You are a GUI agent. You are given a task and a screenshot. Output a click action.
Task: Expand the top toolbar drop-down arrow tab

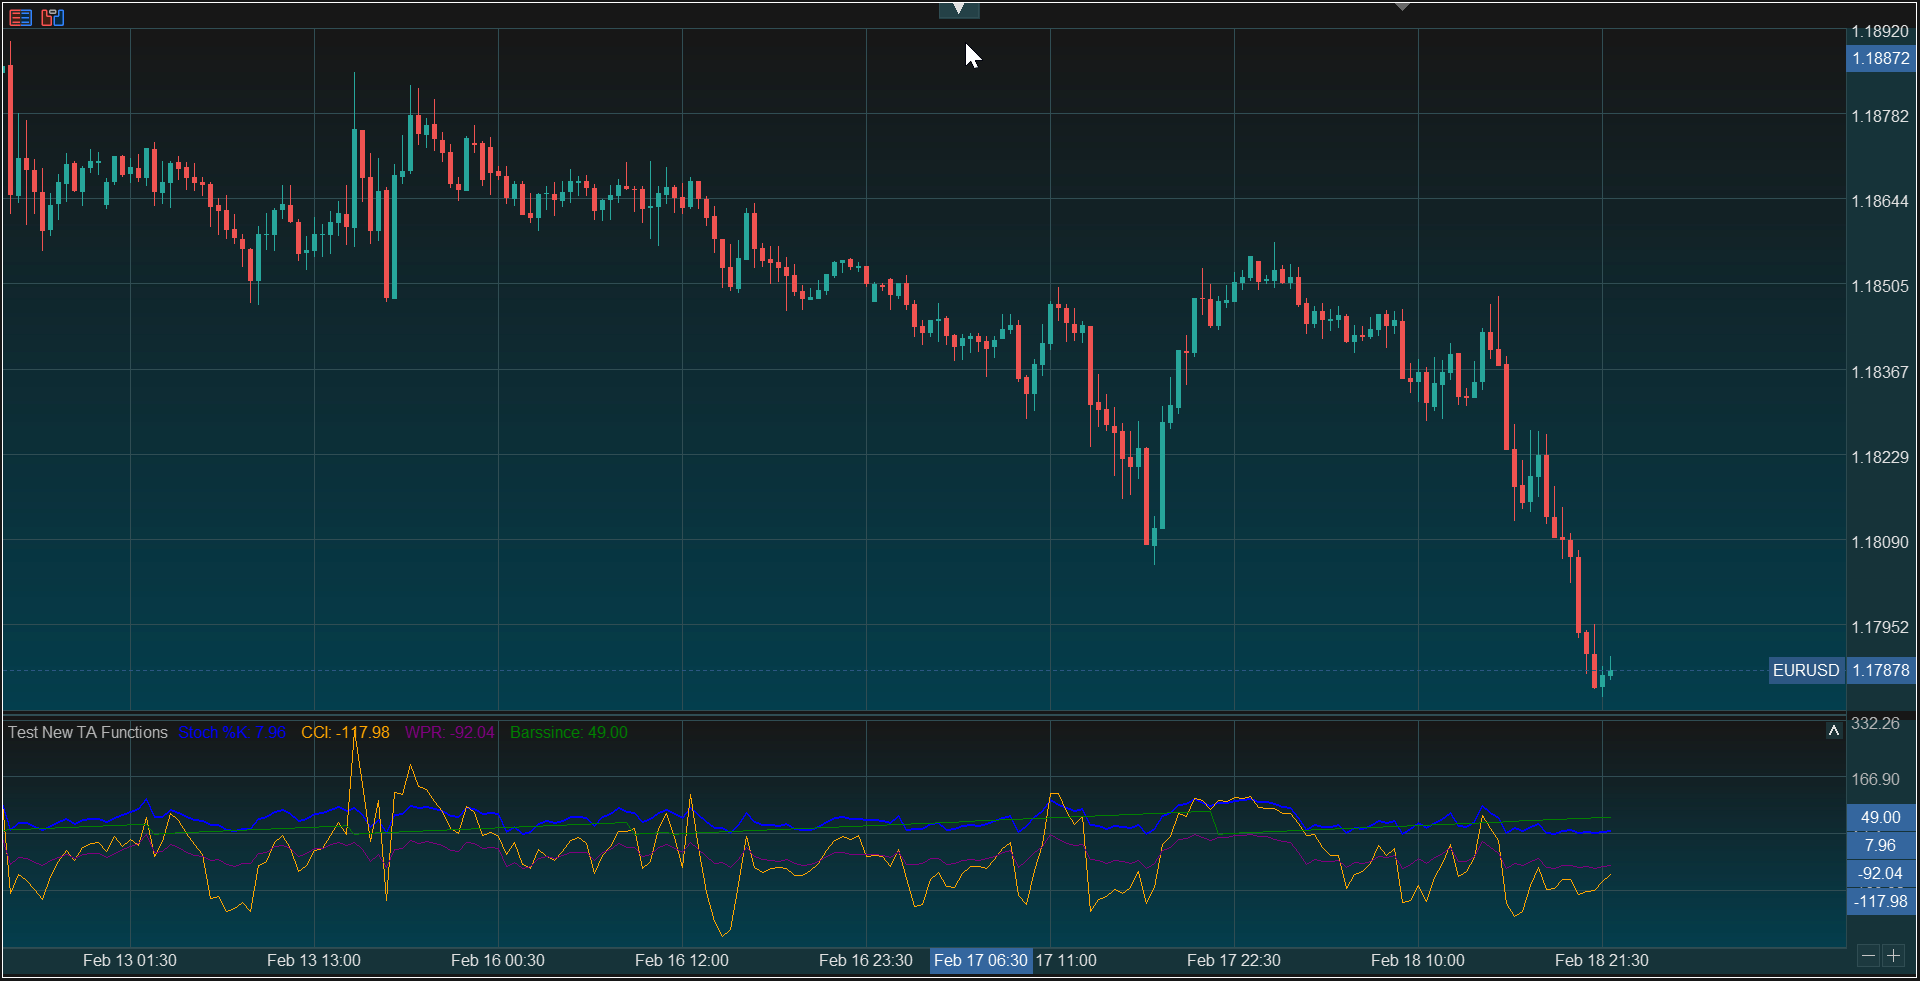(x=959, y=9)
